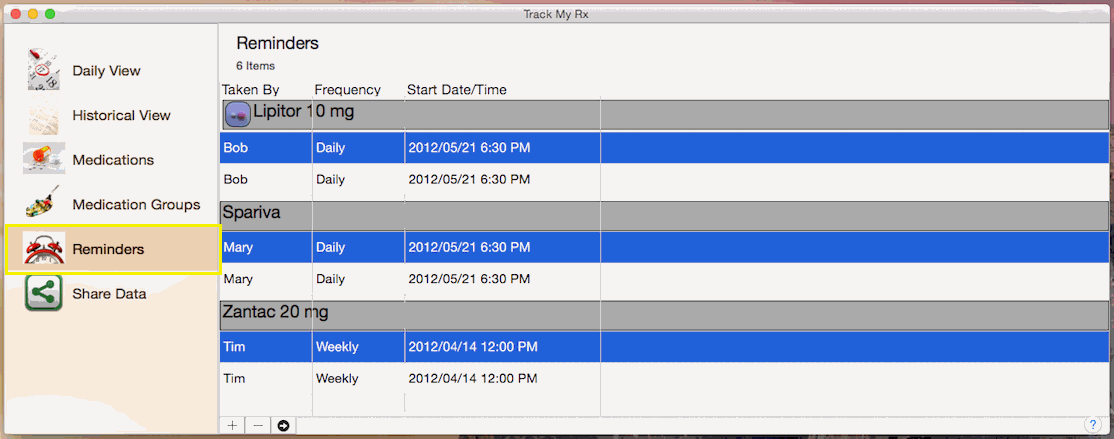The height and width of the screenshot is (439, 1114).
Task: Select the Medication Groups sidebar label
Action: pyautogui.click(x=136, y=205)
